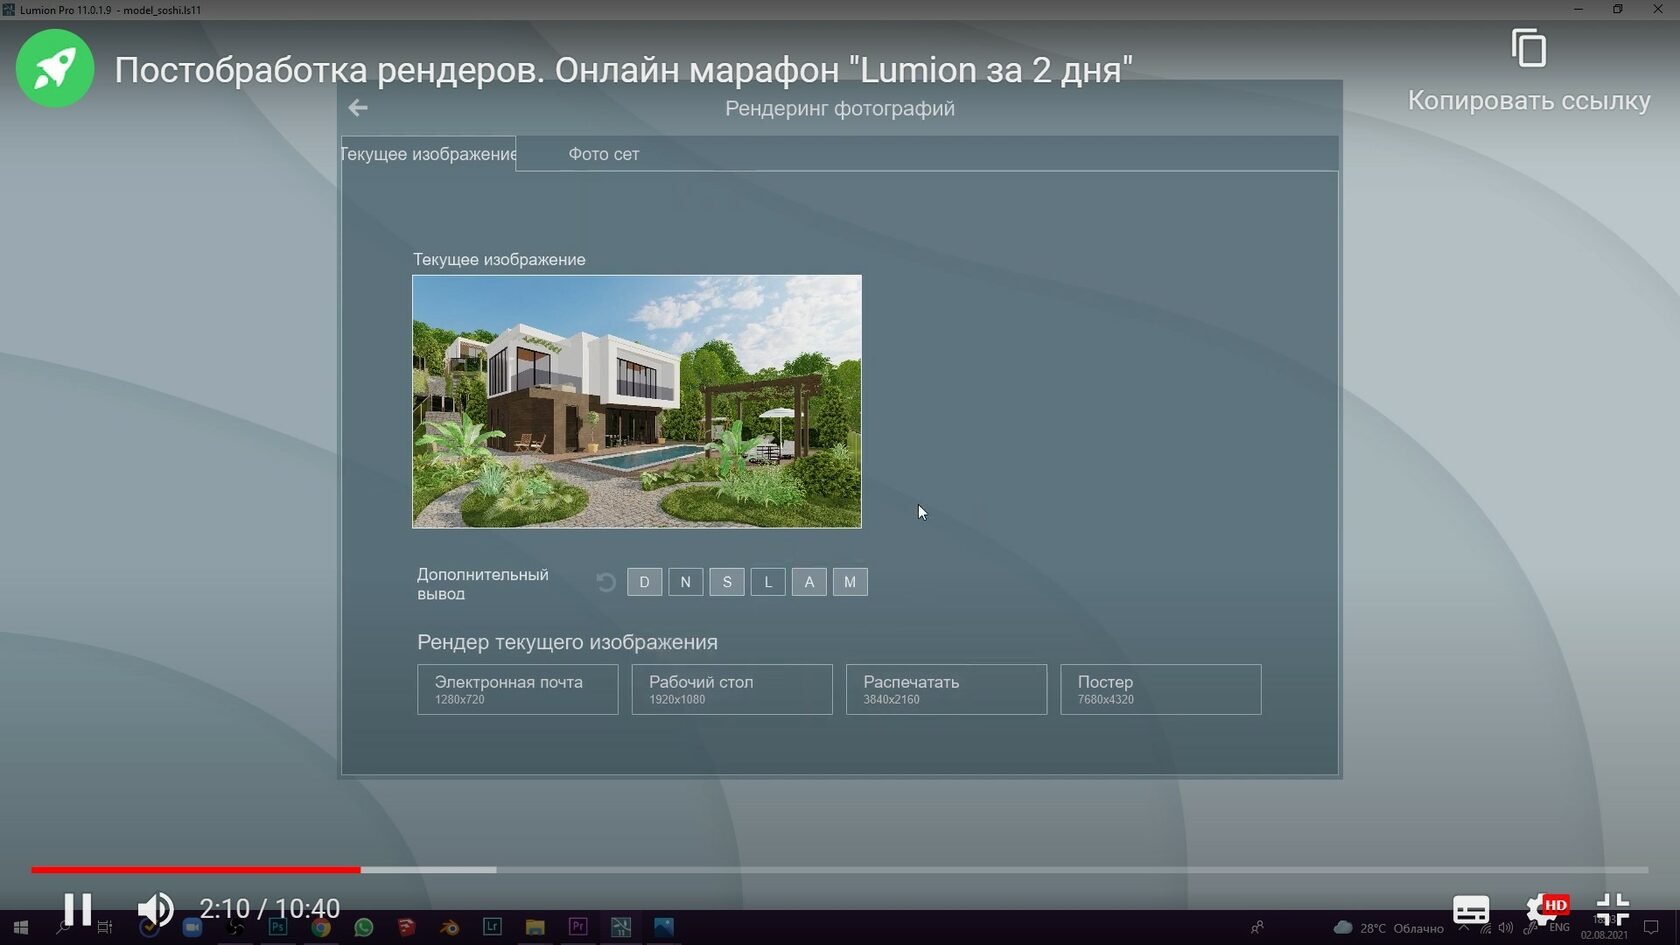Toggle the M additional output option
Image resolution: width=1680 pixels, height=945 pixels.
[850, 582]
